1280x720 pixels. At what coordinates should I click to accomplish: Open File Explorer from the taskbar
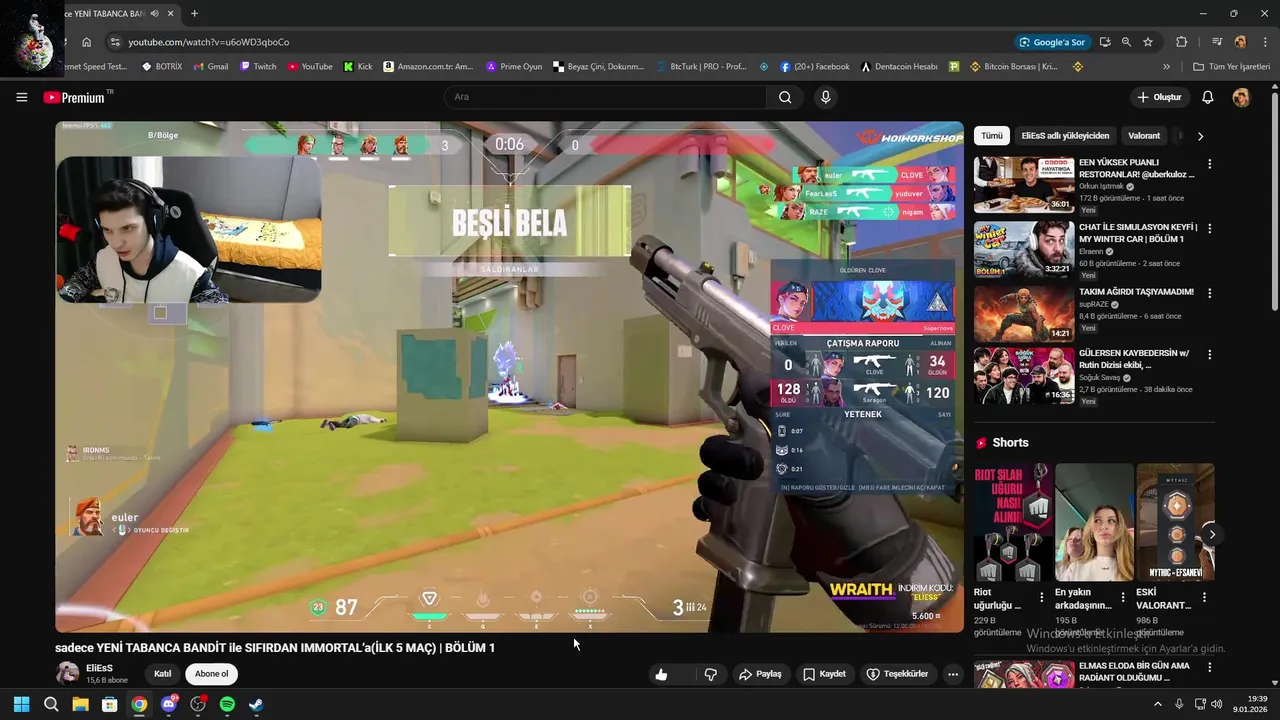point(80,704)
